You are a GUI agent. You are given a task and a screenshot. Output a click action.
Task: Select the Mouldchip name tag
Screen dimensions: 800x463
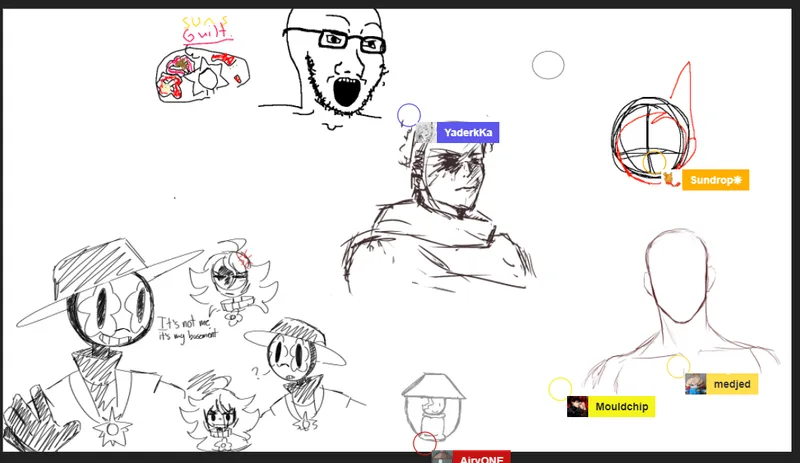pos(620,407)
